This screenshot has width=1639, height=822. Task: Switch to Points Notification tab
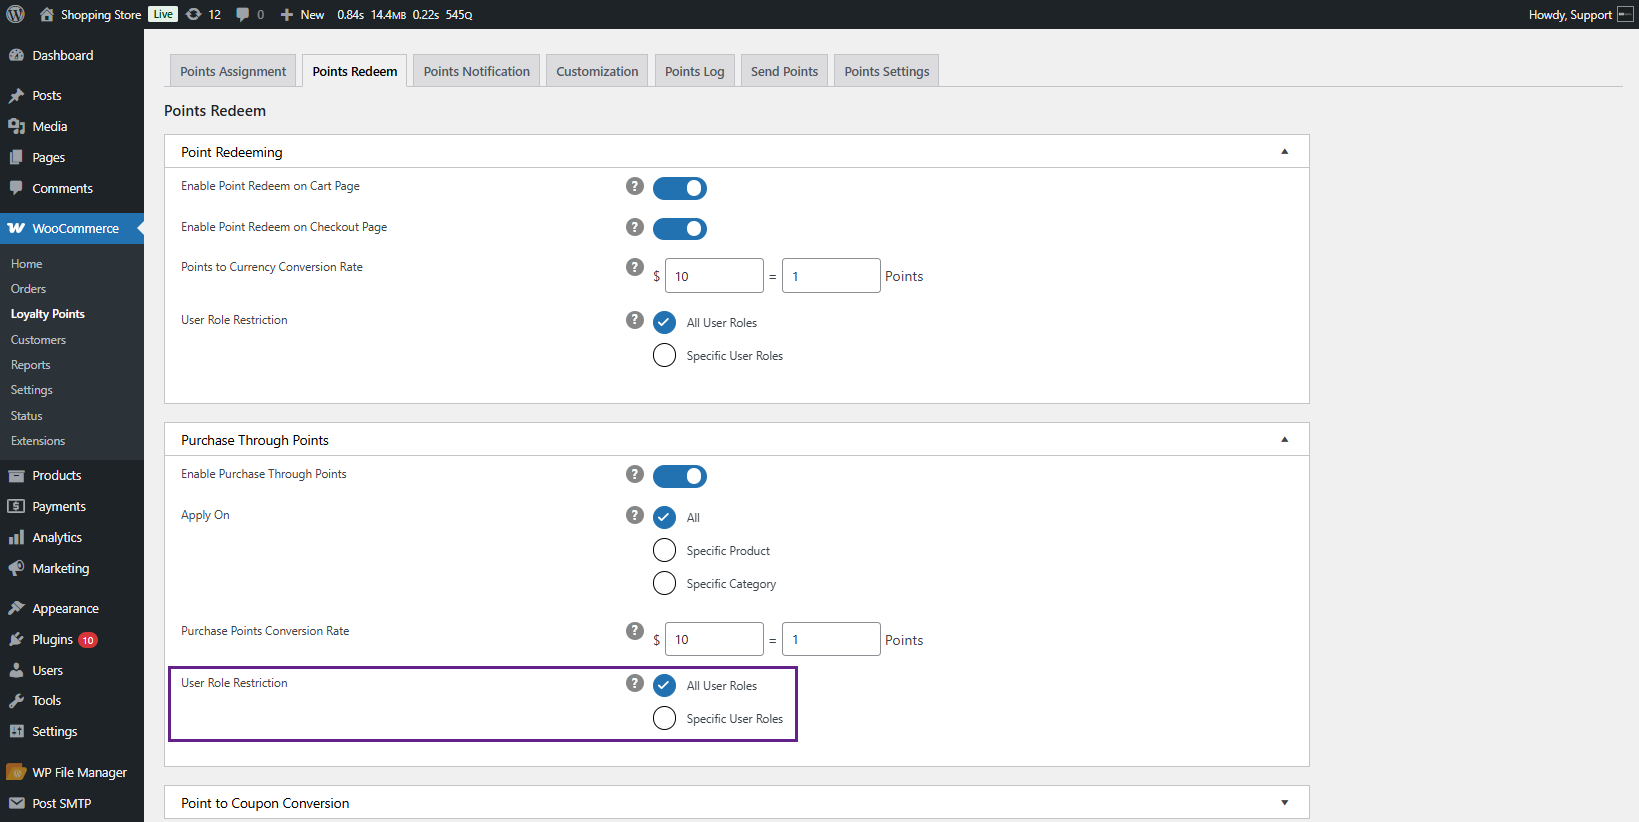coord(476,71)
